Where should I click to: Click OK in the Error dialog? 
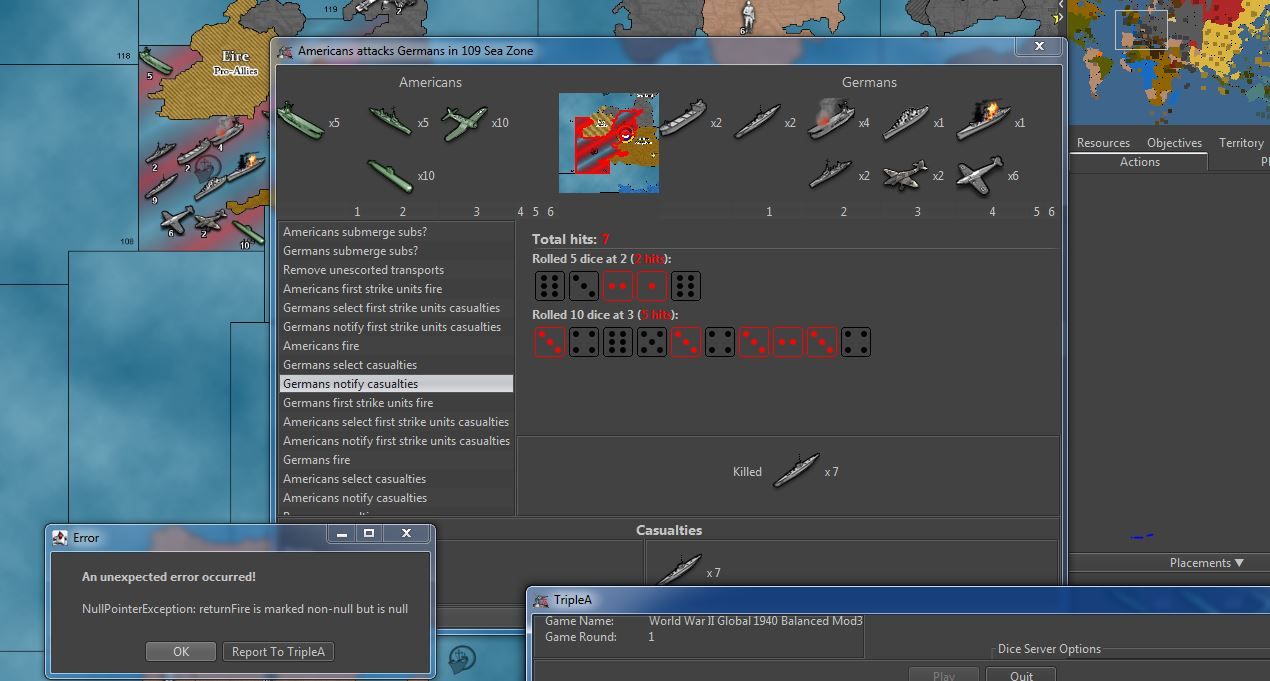180,651
